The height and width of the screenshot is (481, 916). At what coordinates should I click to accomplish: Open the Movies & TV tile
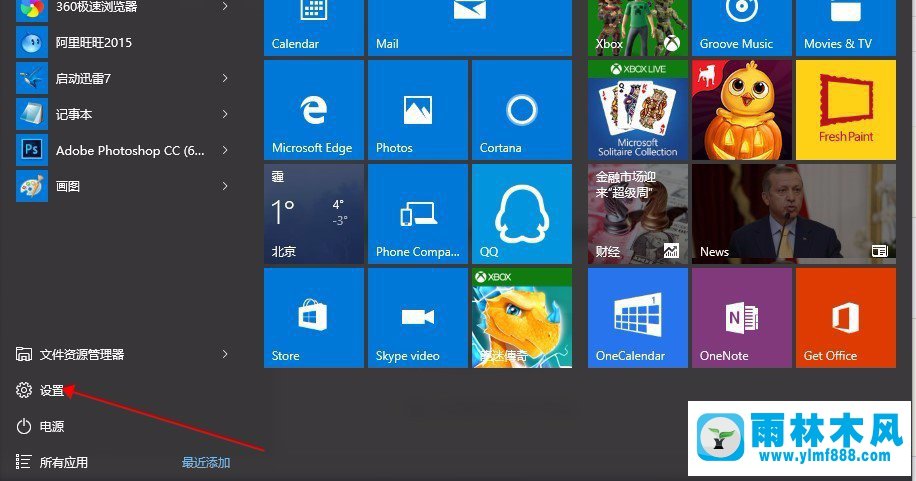point(845,27)
